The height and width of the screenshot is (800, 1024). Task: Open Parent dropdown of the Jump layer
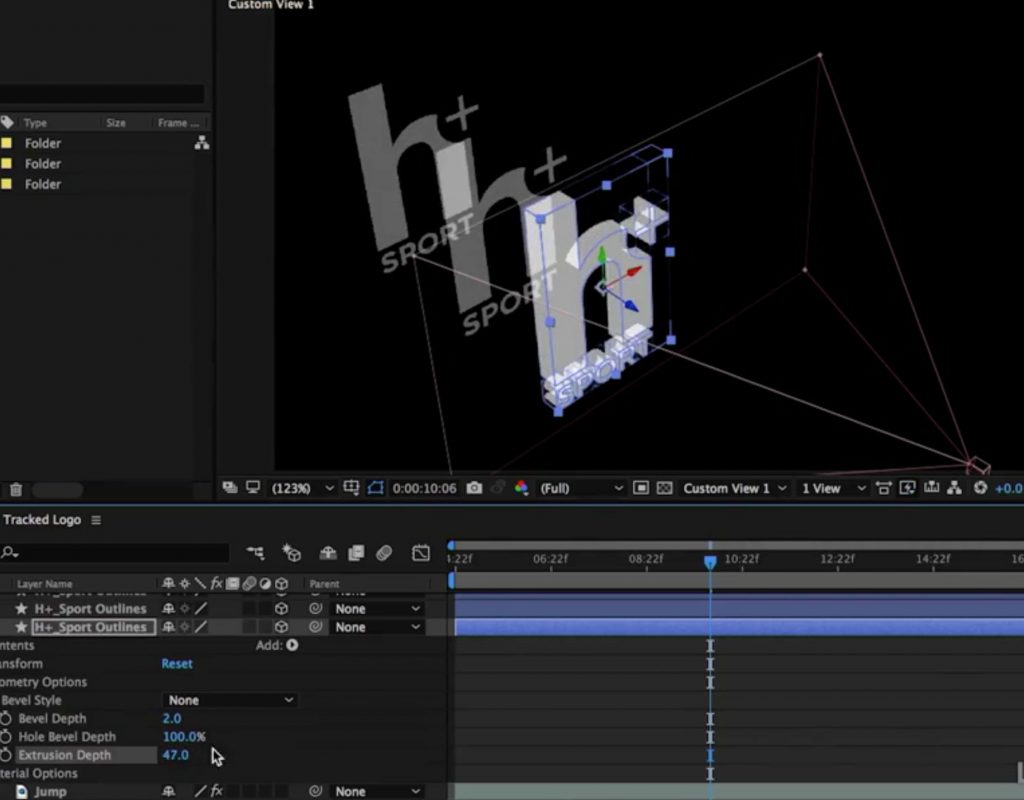tap(377, 792)
